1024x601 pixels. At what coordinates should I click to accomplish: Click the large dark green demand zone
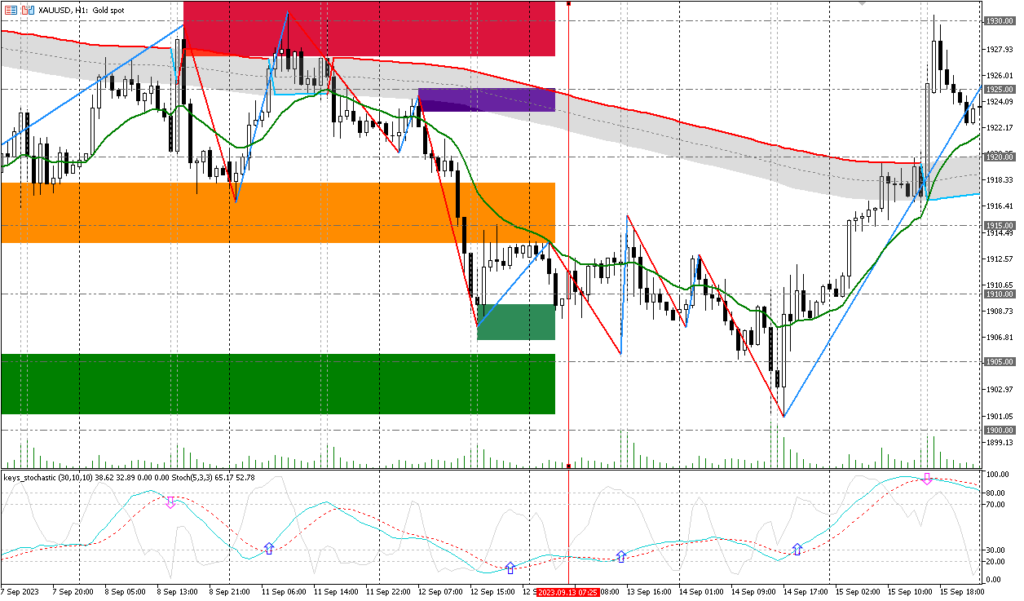(278, 383)
